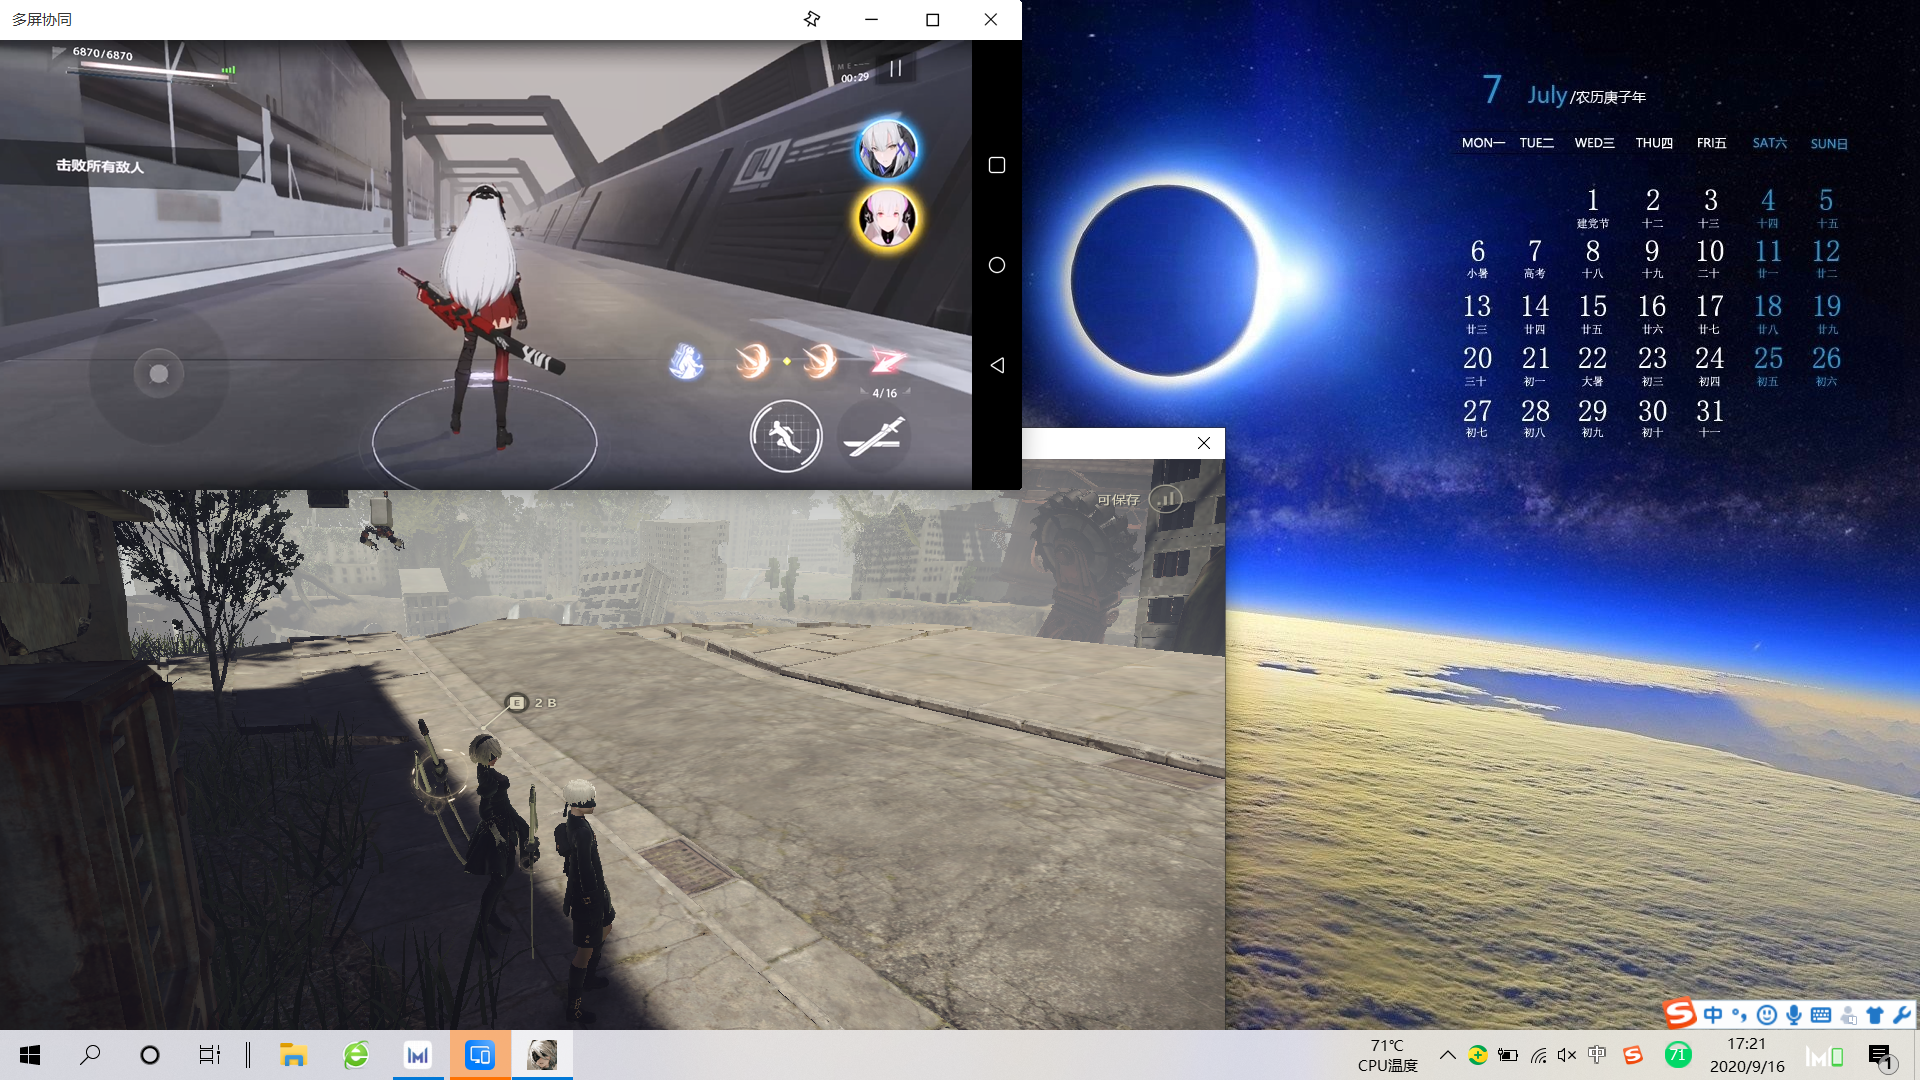1920x1080 pixels.
Task: Click the 00:29 game timer
Action: click(855, 78)
